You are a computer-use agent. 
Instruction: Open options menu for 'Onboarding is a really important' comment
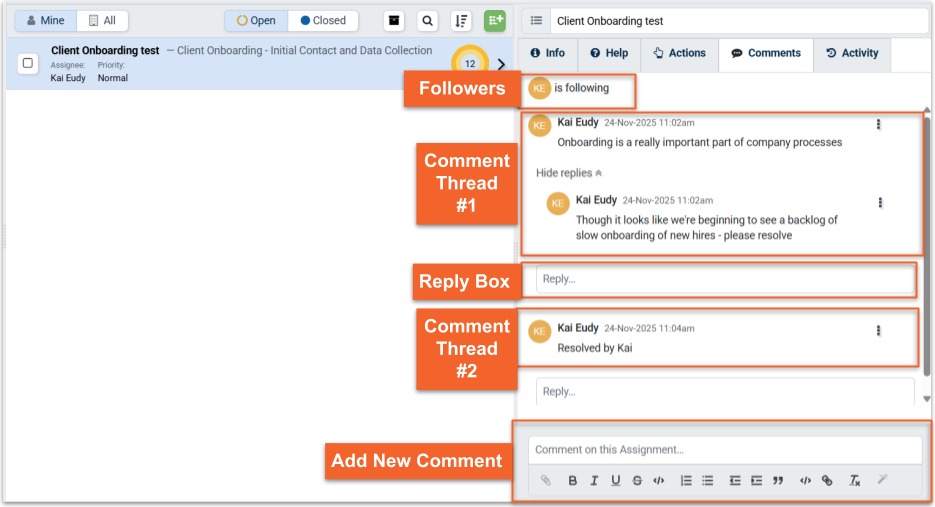pyautogui.click(x=878, y=124)
